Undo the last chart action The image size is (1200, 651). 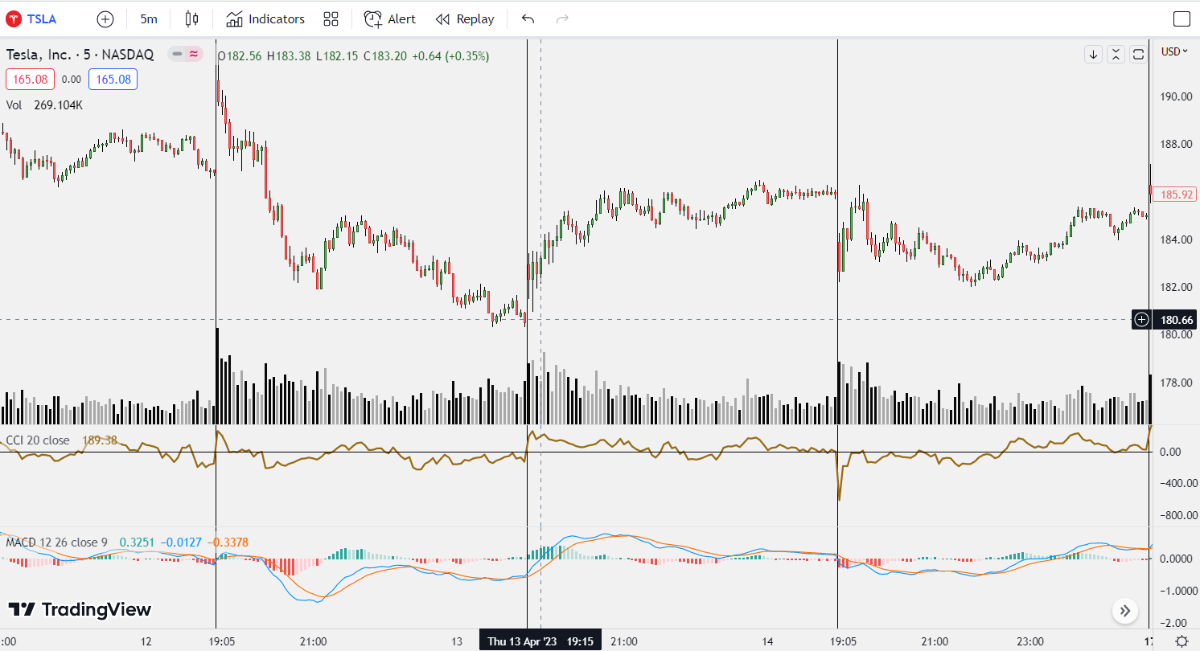(x=528, y=19)
